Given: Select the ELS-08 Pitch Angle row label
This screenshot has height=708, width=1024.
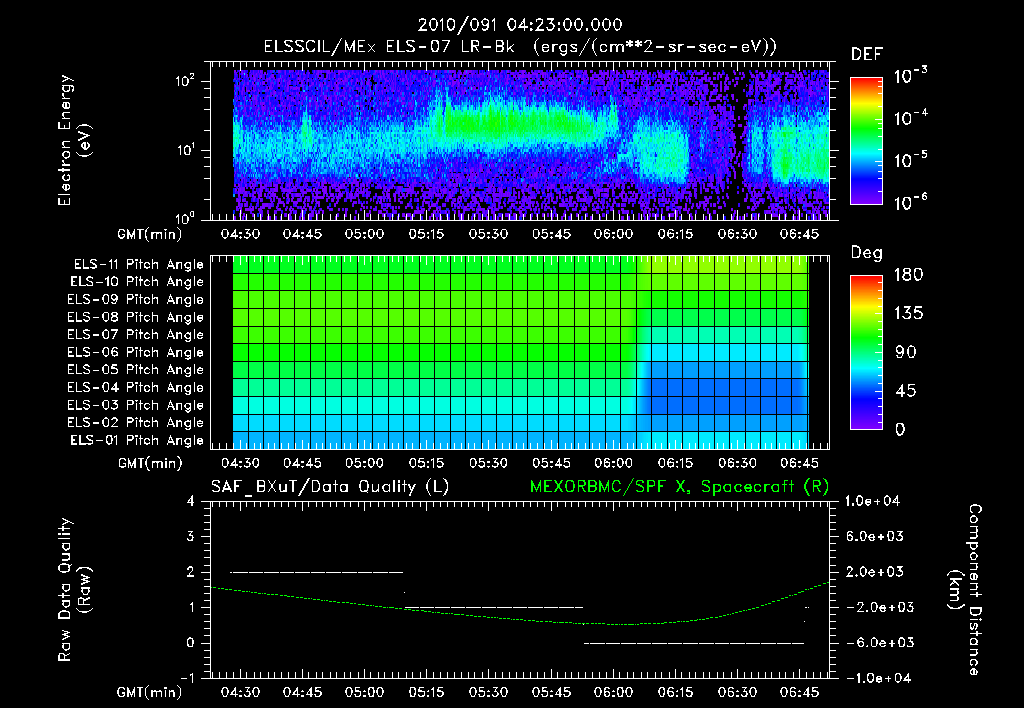Looking at the screenshot, I should pos(136,317).
